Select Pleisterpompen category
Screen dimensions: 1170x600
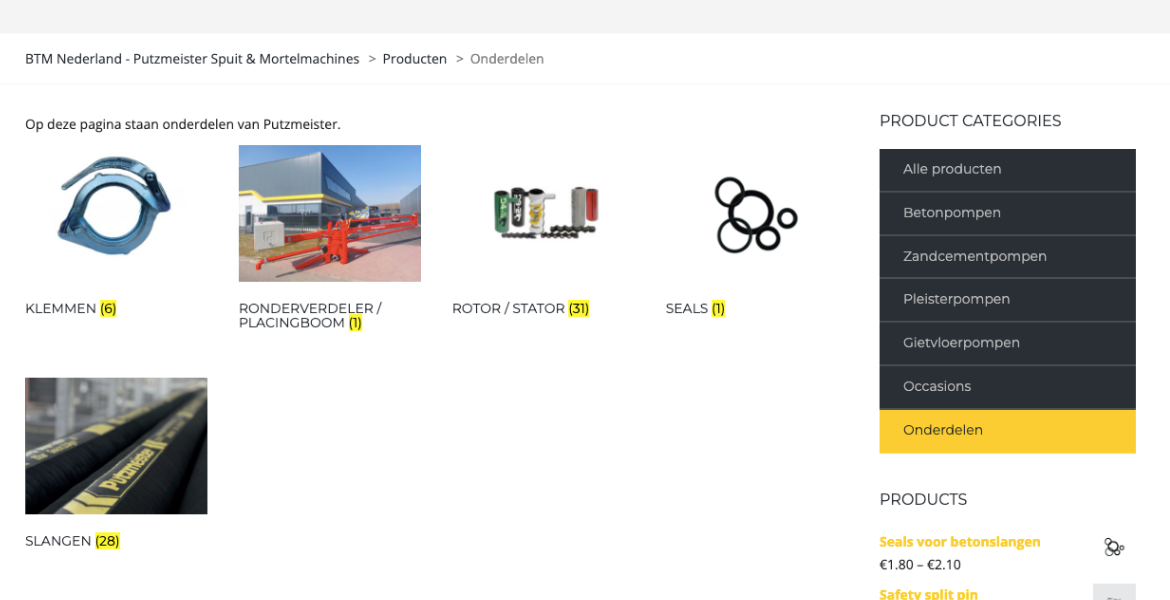point(1007,299)
